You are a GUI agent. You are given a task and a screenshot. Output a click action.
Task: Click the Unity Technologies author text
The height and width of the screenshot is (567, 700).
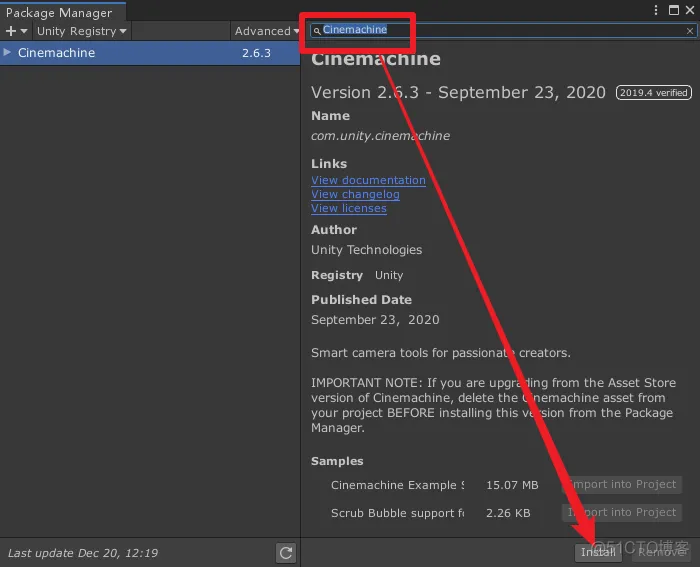click(367, 250)
